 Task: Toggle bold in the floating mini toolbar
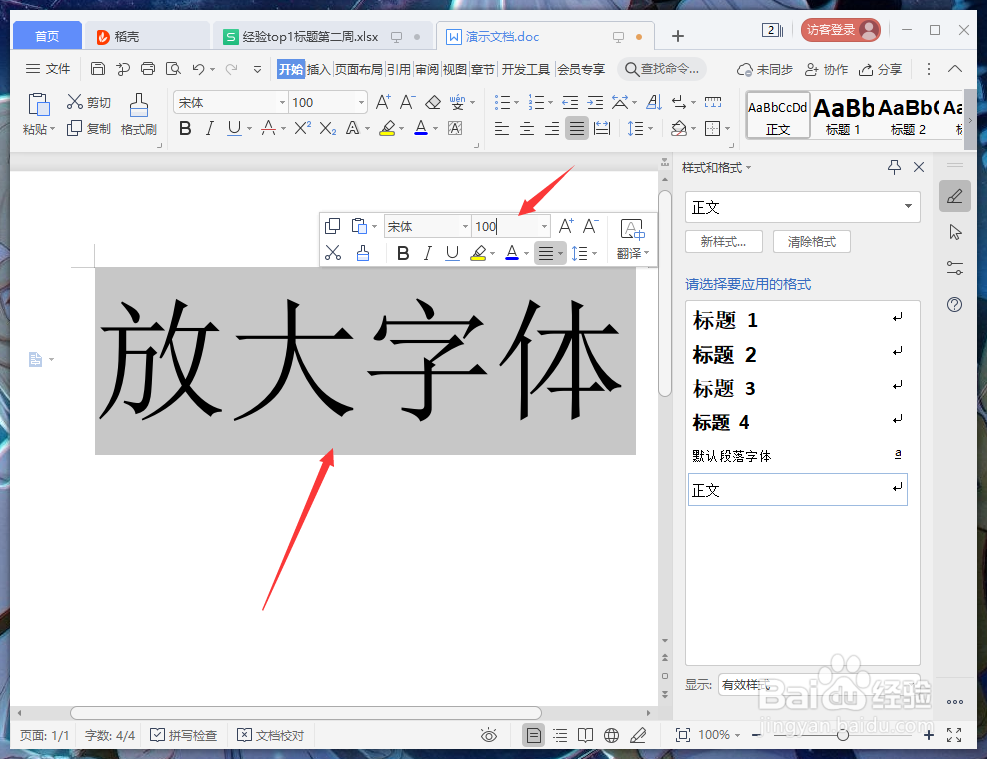tap(403, 253)
